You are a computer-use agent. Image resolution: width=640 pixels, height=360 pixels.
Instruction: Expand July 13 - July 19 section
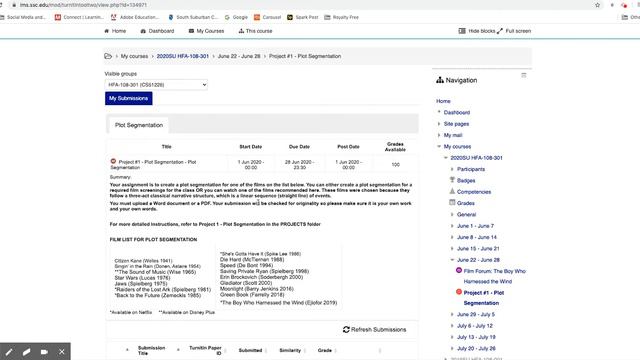click(452, 337)
